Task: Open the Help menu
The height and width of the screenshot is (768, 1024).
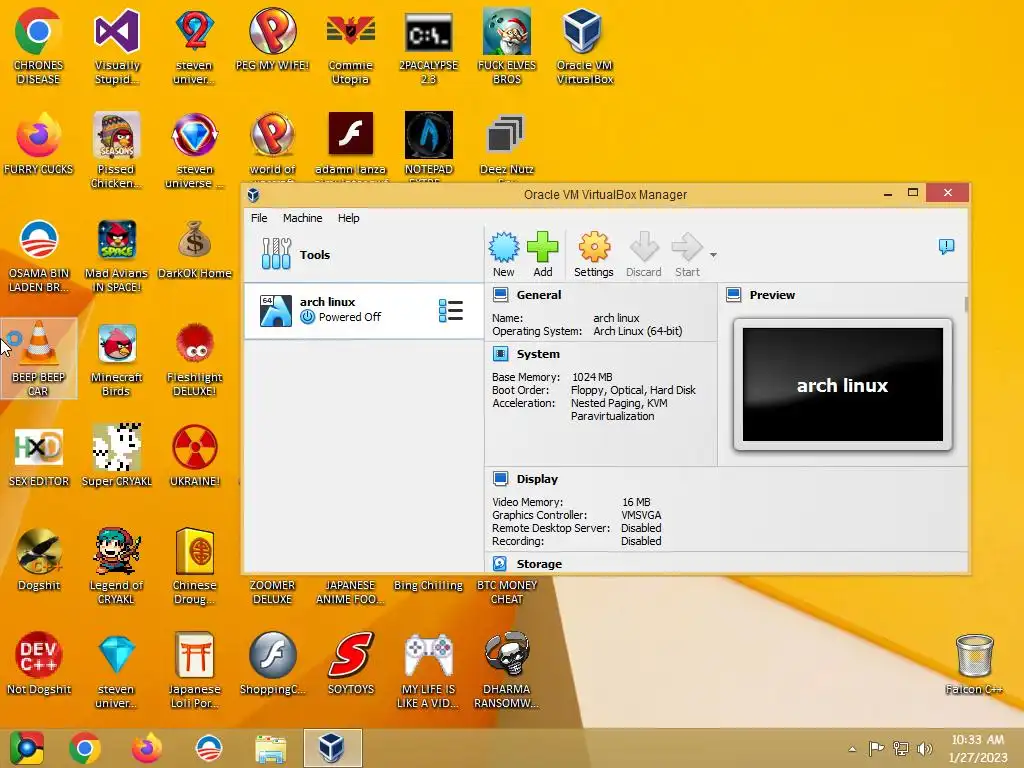Action: (348, 217)
